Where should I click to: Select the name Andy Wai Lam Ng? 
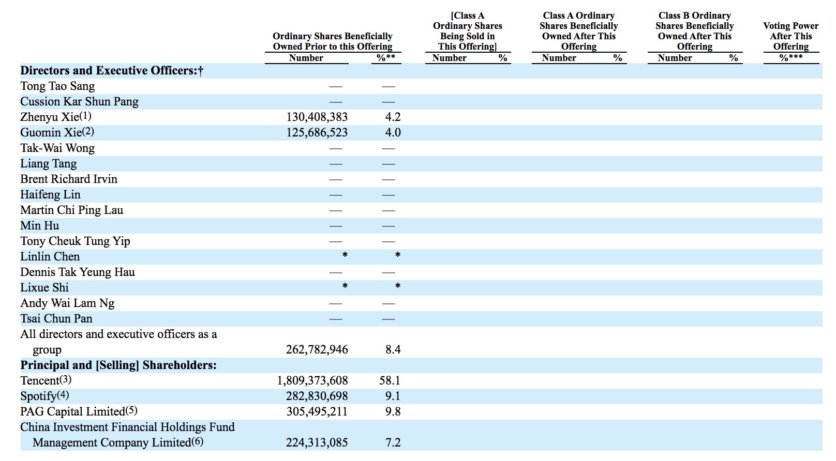coord(68,303)
